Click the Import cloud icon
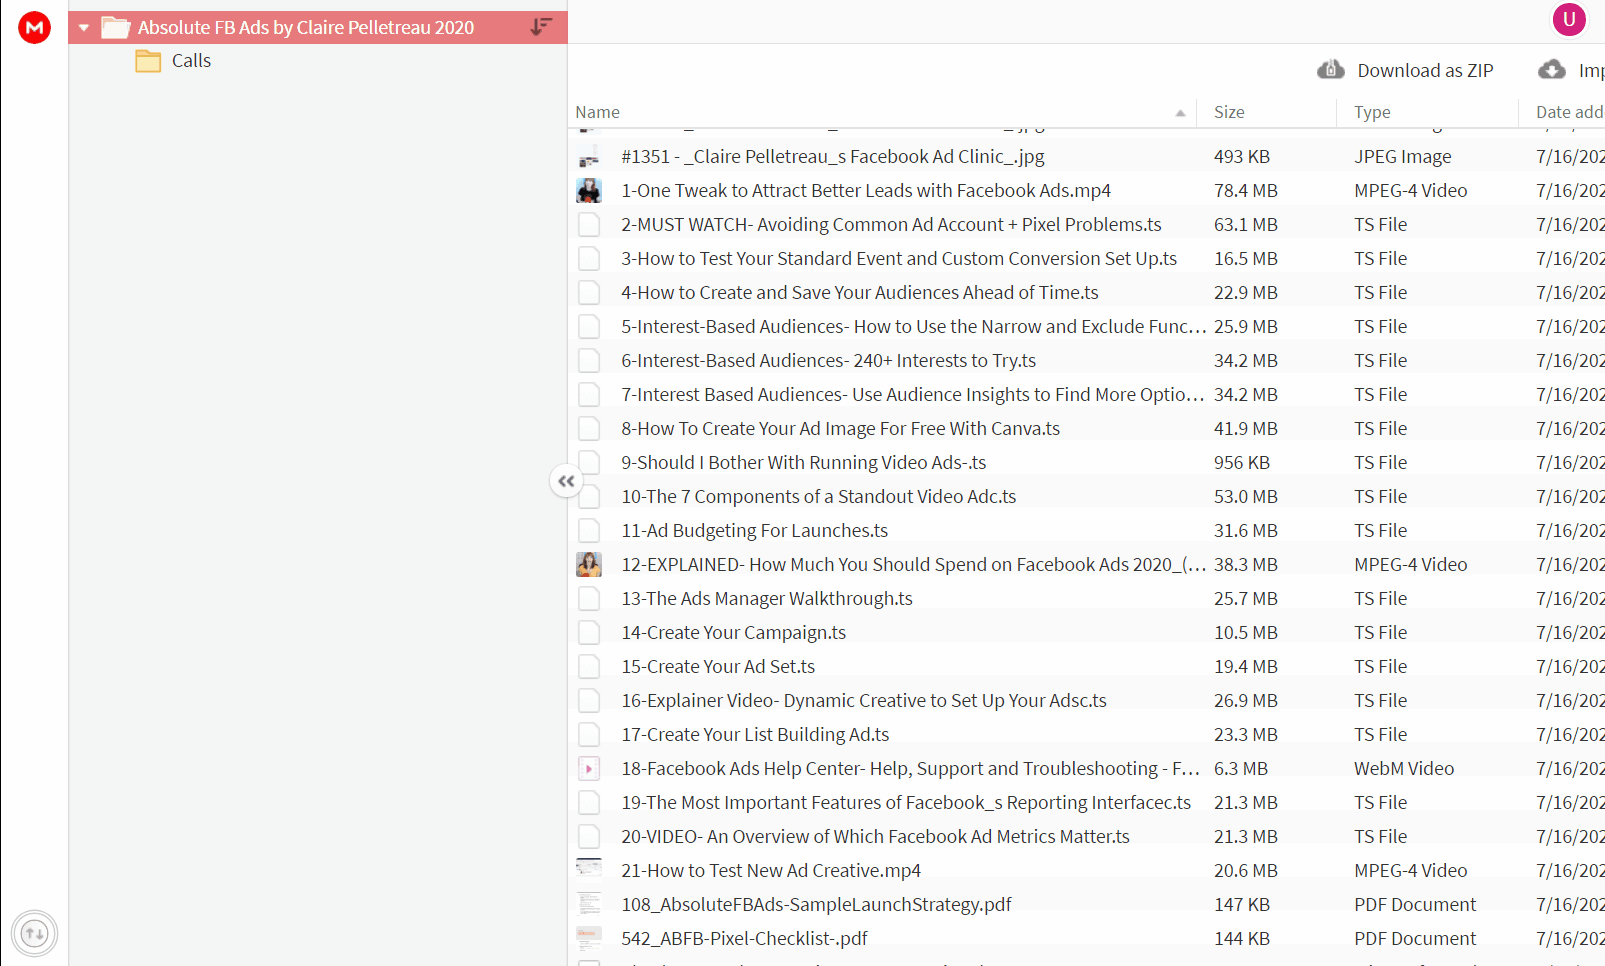 tap(1551, 70)
